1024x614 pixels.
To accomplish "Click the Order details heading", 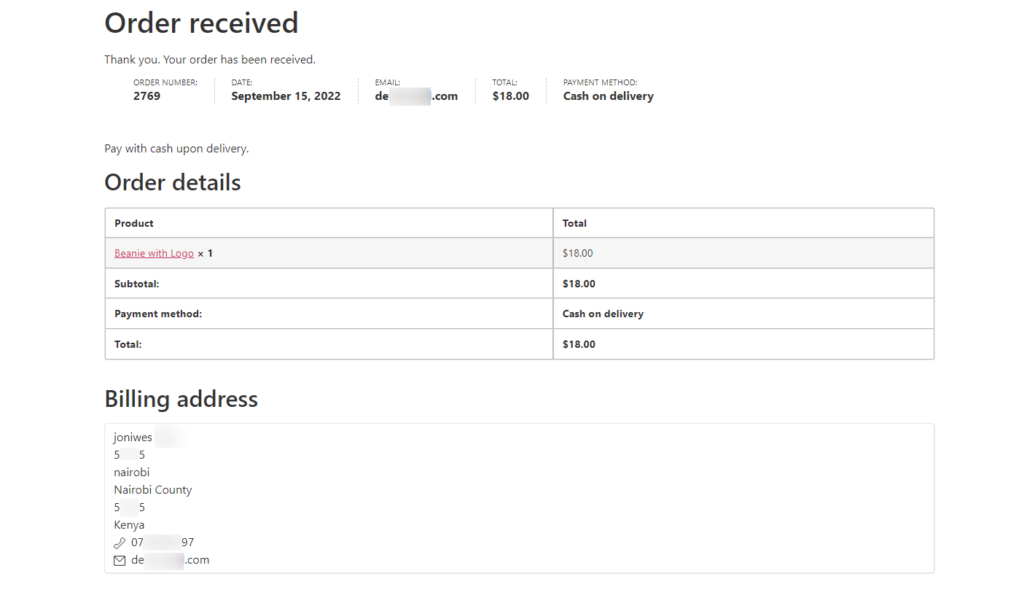I will pos(172,182).
